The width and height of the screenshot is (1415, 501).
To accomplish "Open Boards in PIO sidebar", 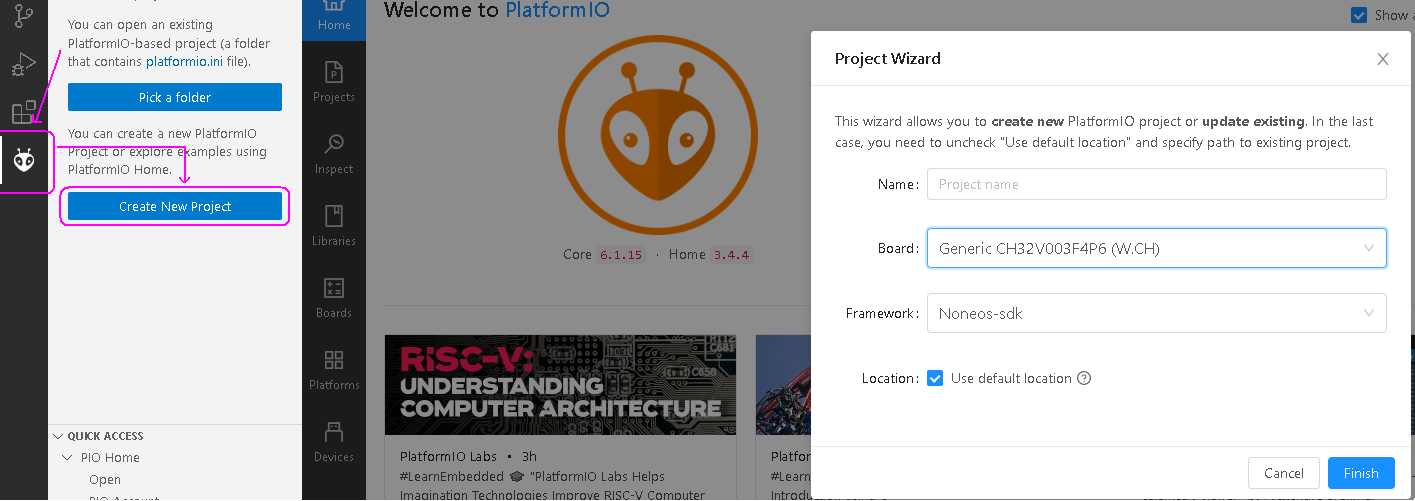I will pyautogui.click(x=334, y=298).
